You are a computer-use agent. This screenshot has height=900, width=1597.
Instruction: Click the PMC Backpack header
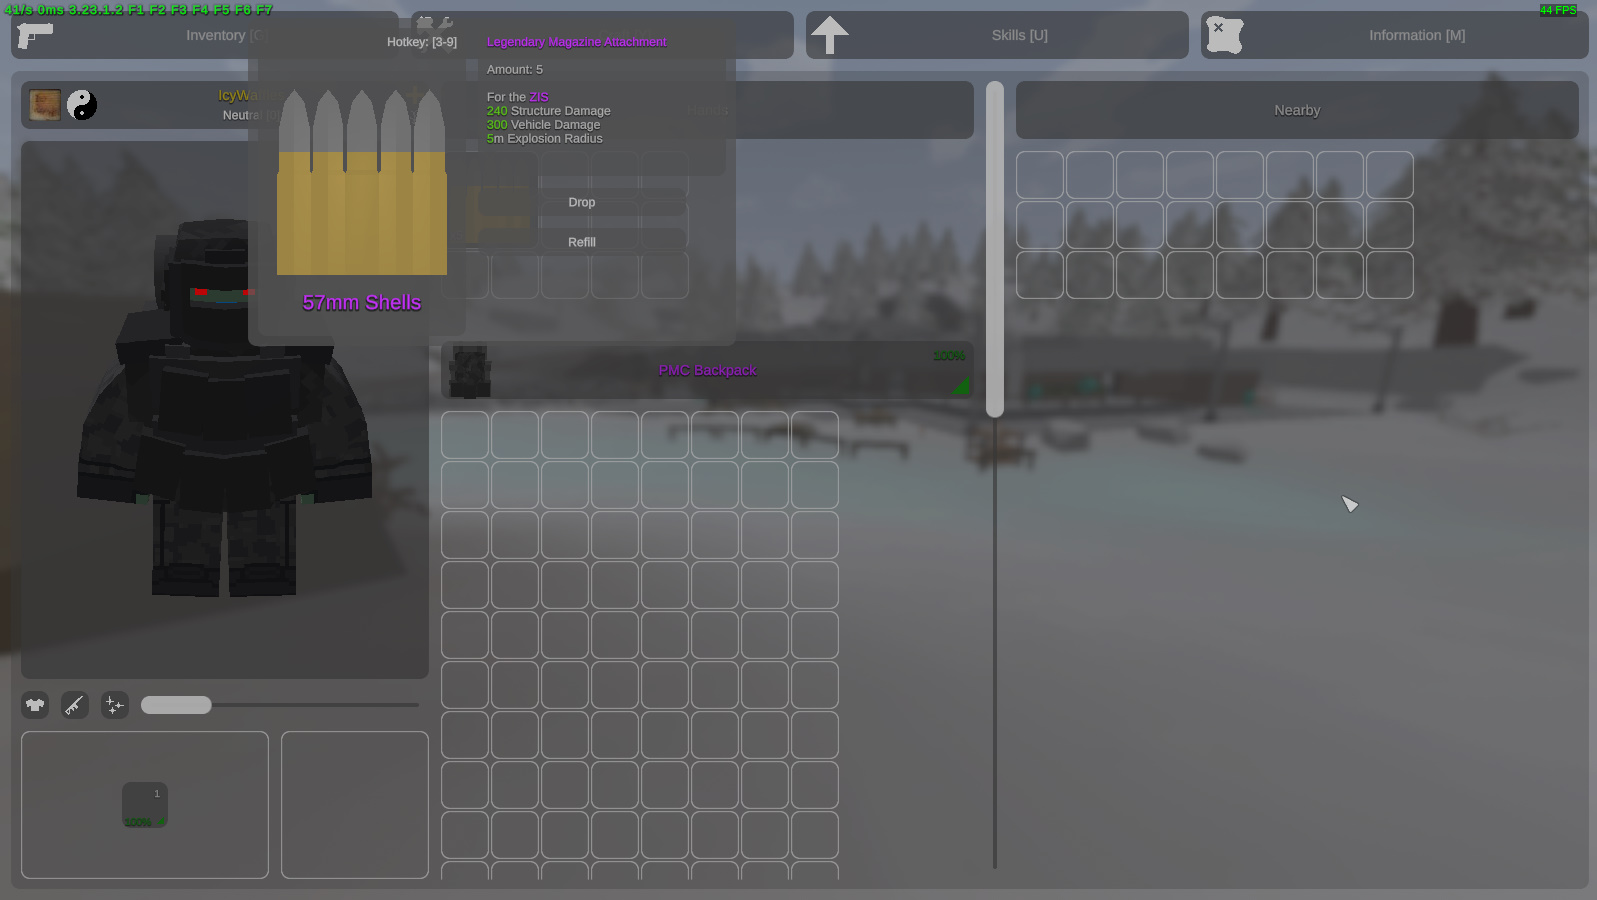coord(707,370)
